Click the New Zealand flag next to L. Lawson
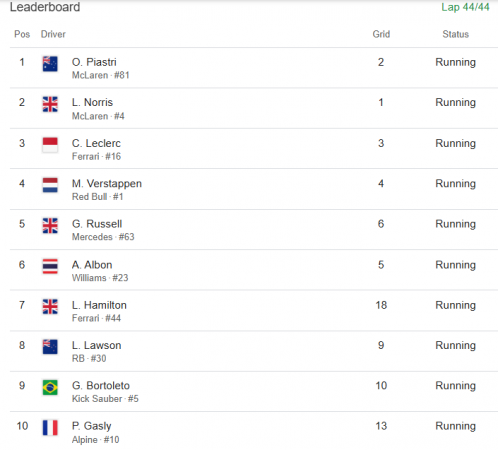This screenshot has height=450, width=498. point(50,347)
